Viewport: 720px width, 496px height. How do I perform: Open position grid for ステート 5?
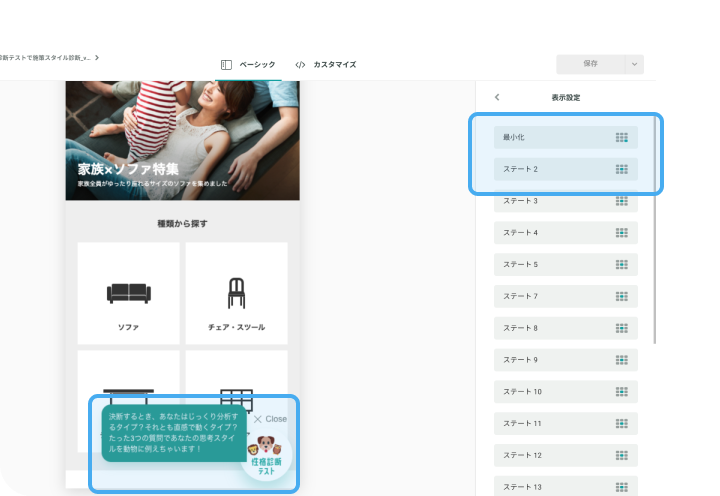(622, 265)
